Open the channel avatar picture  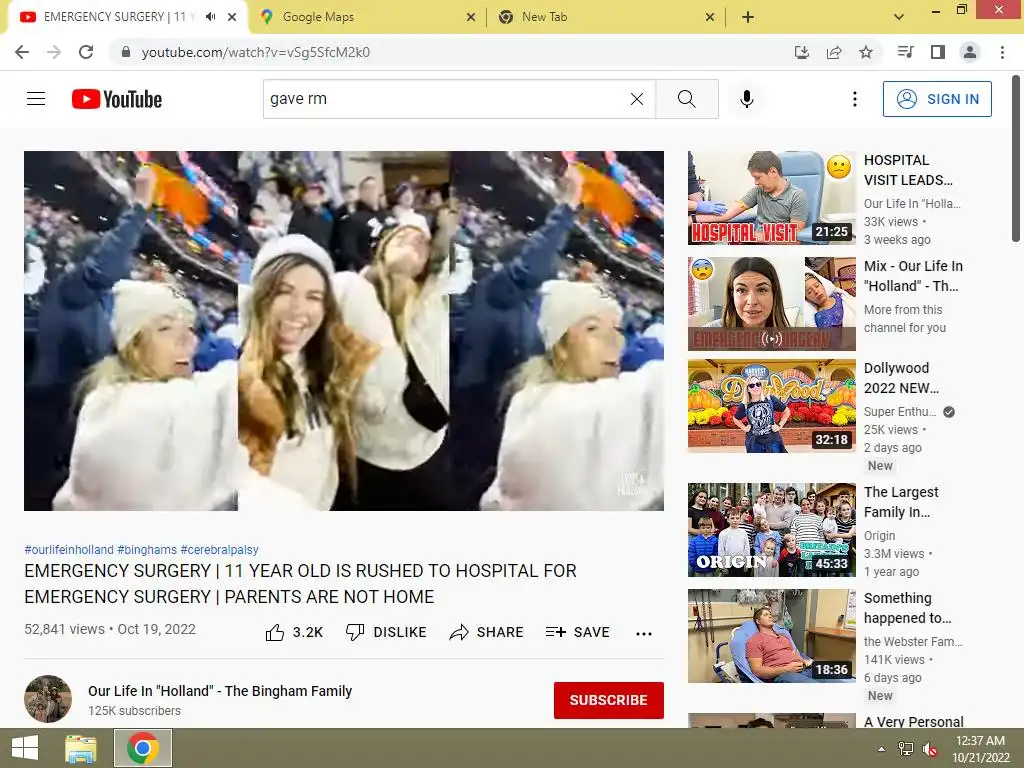point(48,699)
